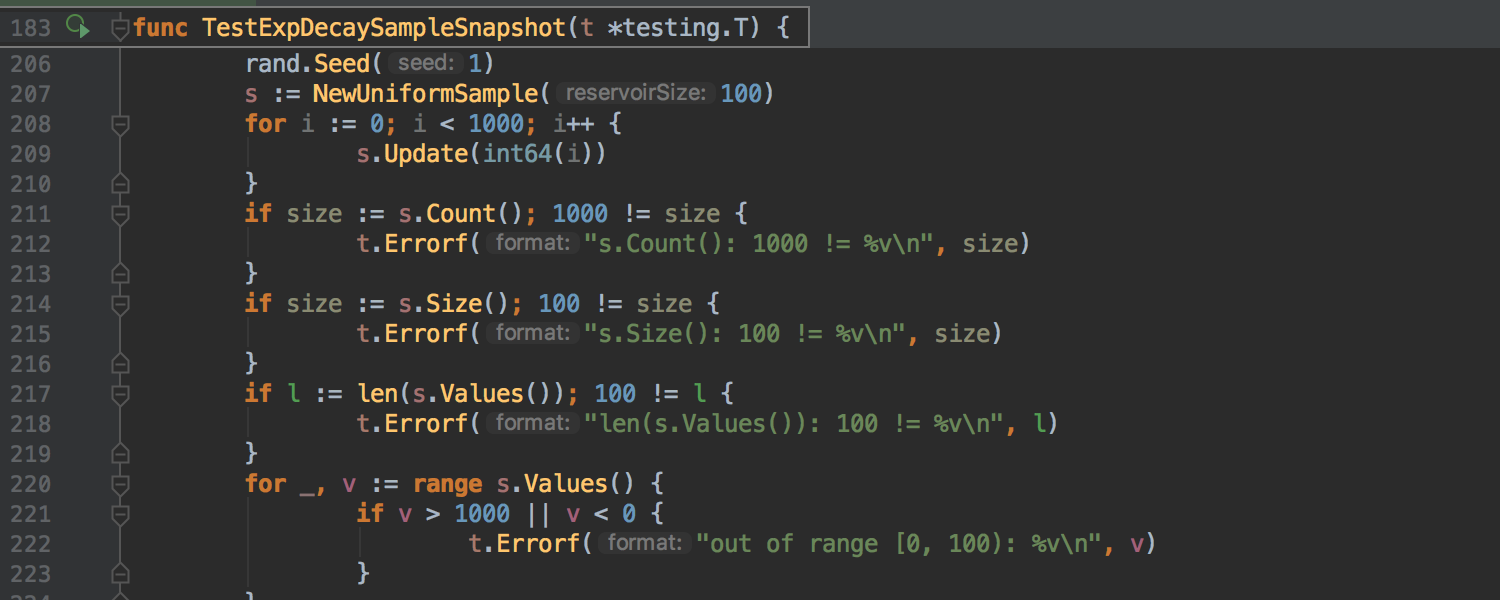1500x600 pixels.
Task: Click the fold end marker on line 216
Action: (x=120, y=364)
